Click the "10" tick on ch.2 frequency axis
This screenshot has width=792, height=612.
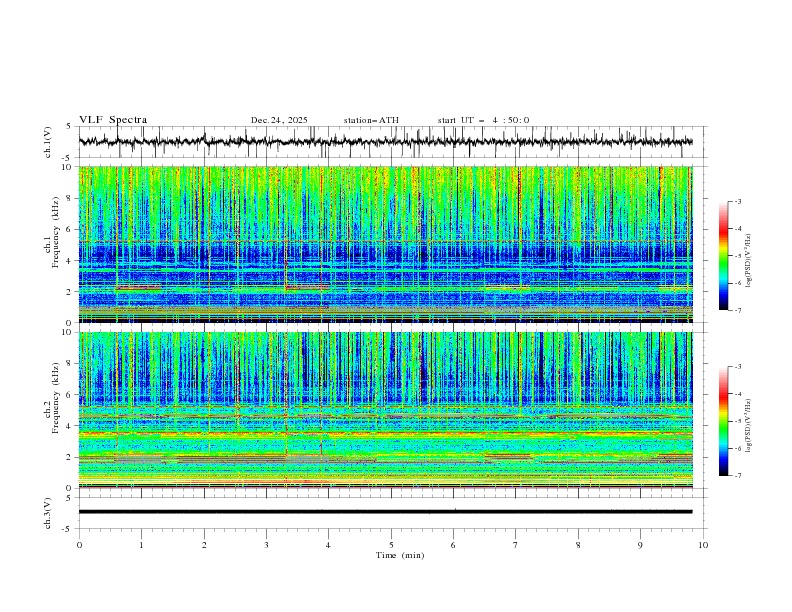[69, 332]
